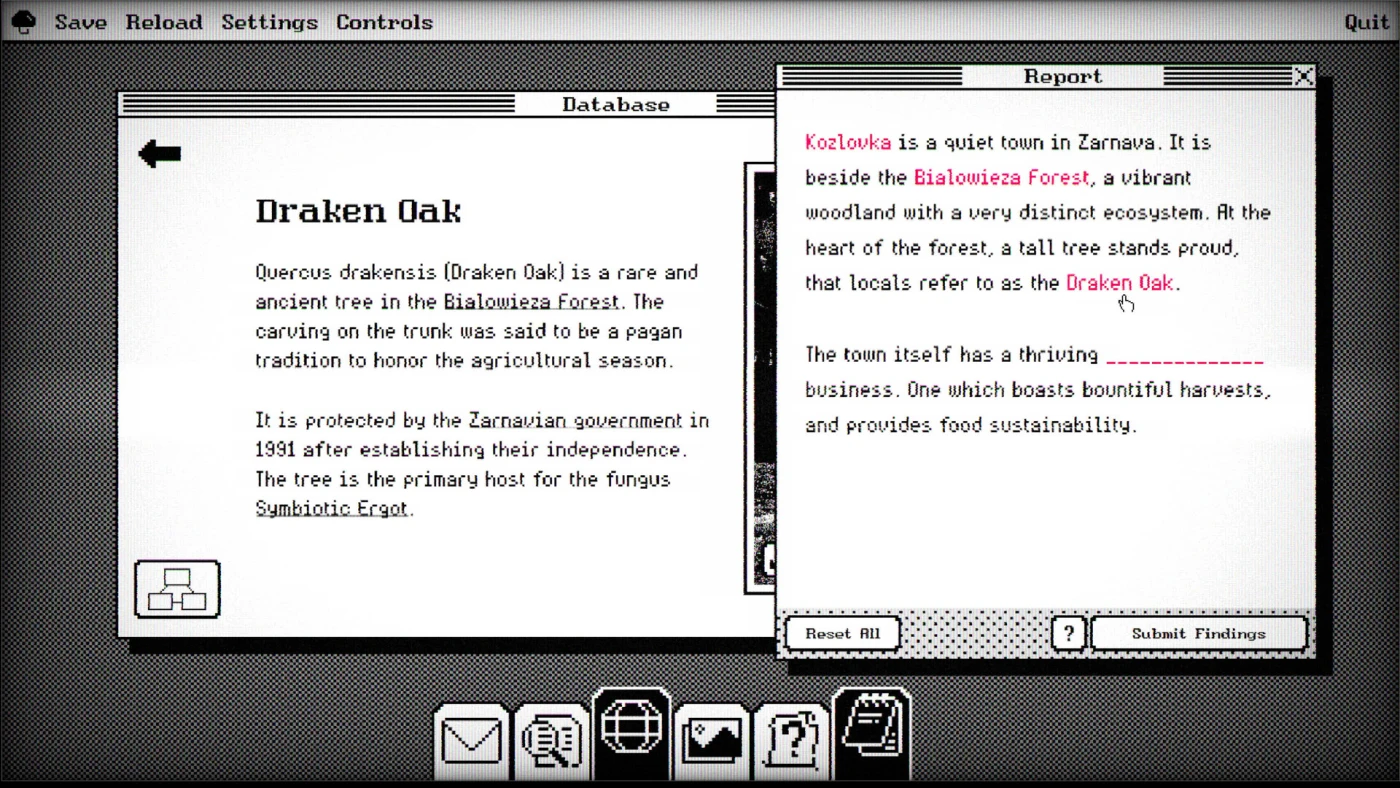
Task: Click the back arrow in the Database window
Action: point(160,154)
